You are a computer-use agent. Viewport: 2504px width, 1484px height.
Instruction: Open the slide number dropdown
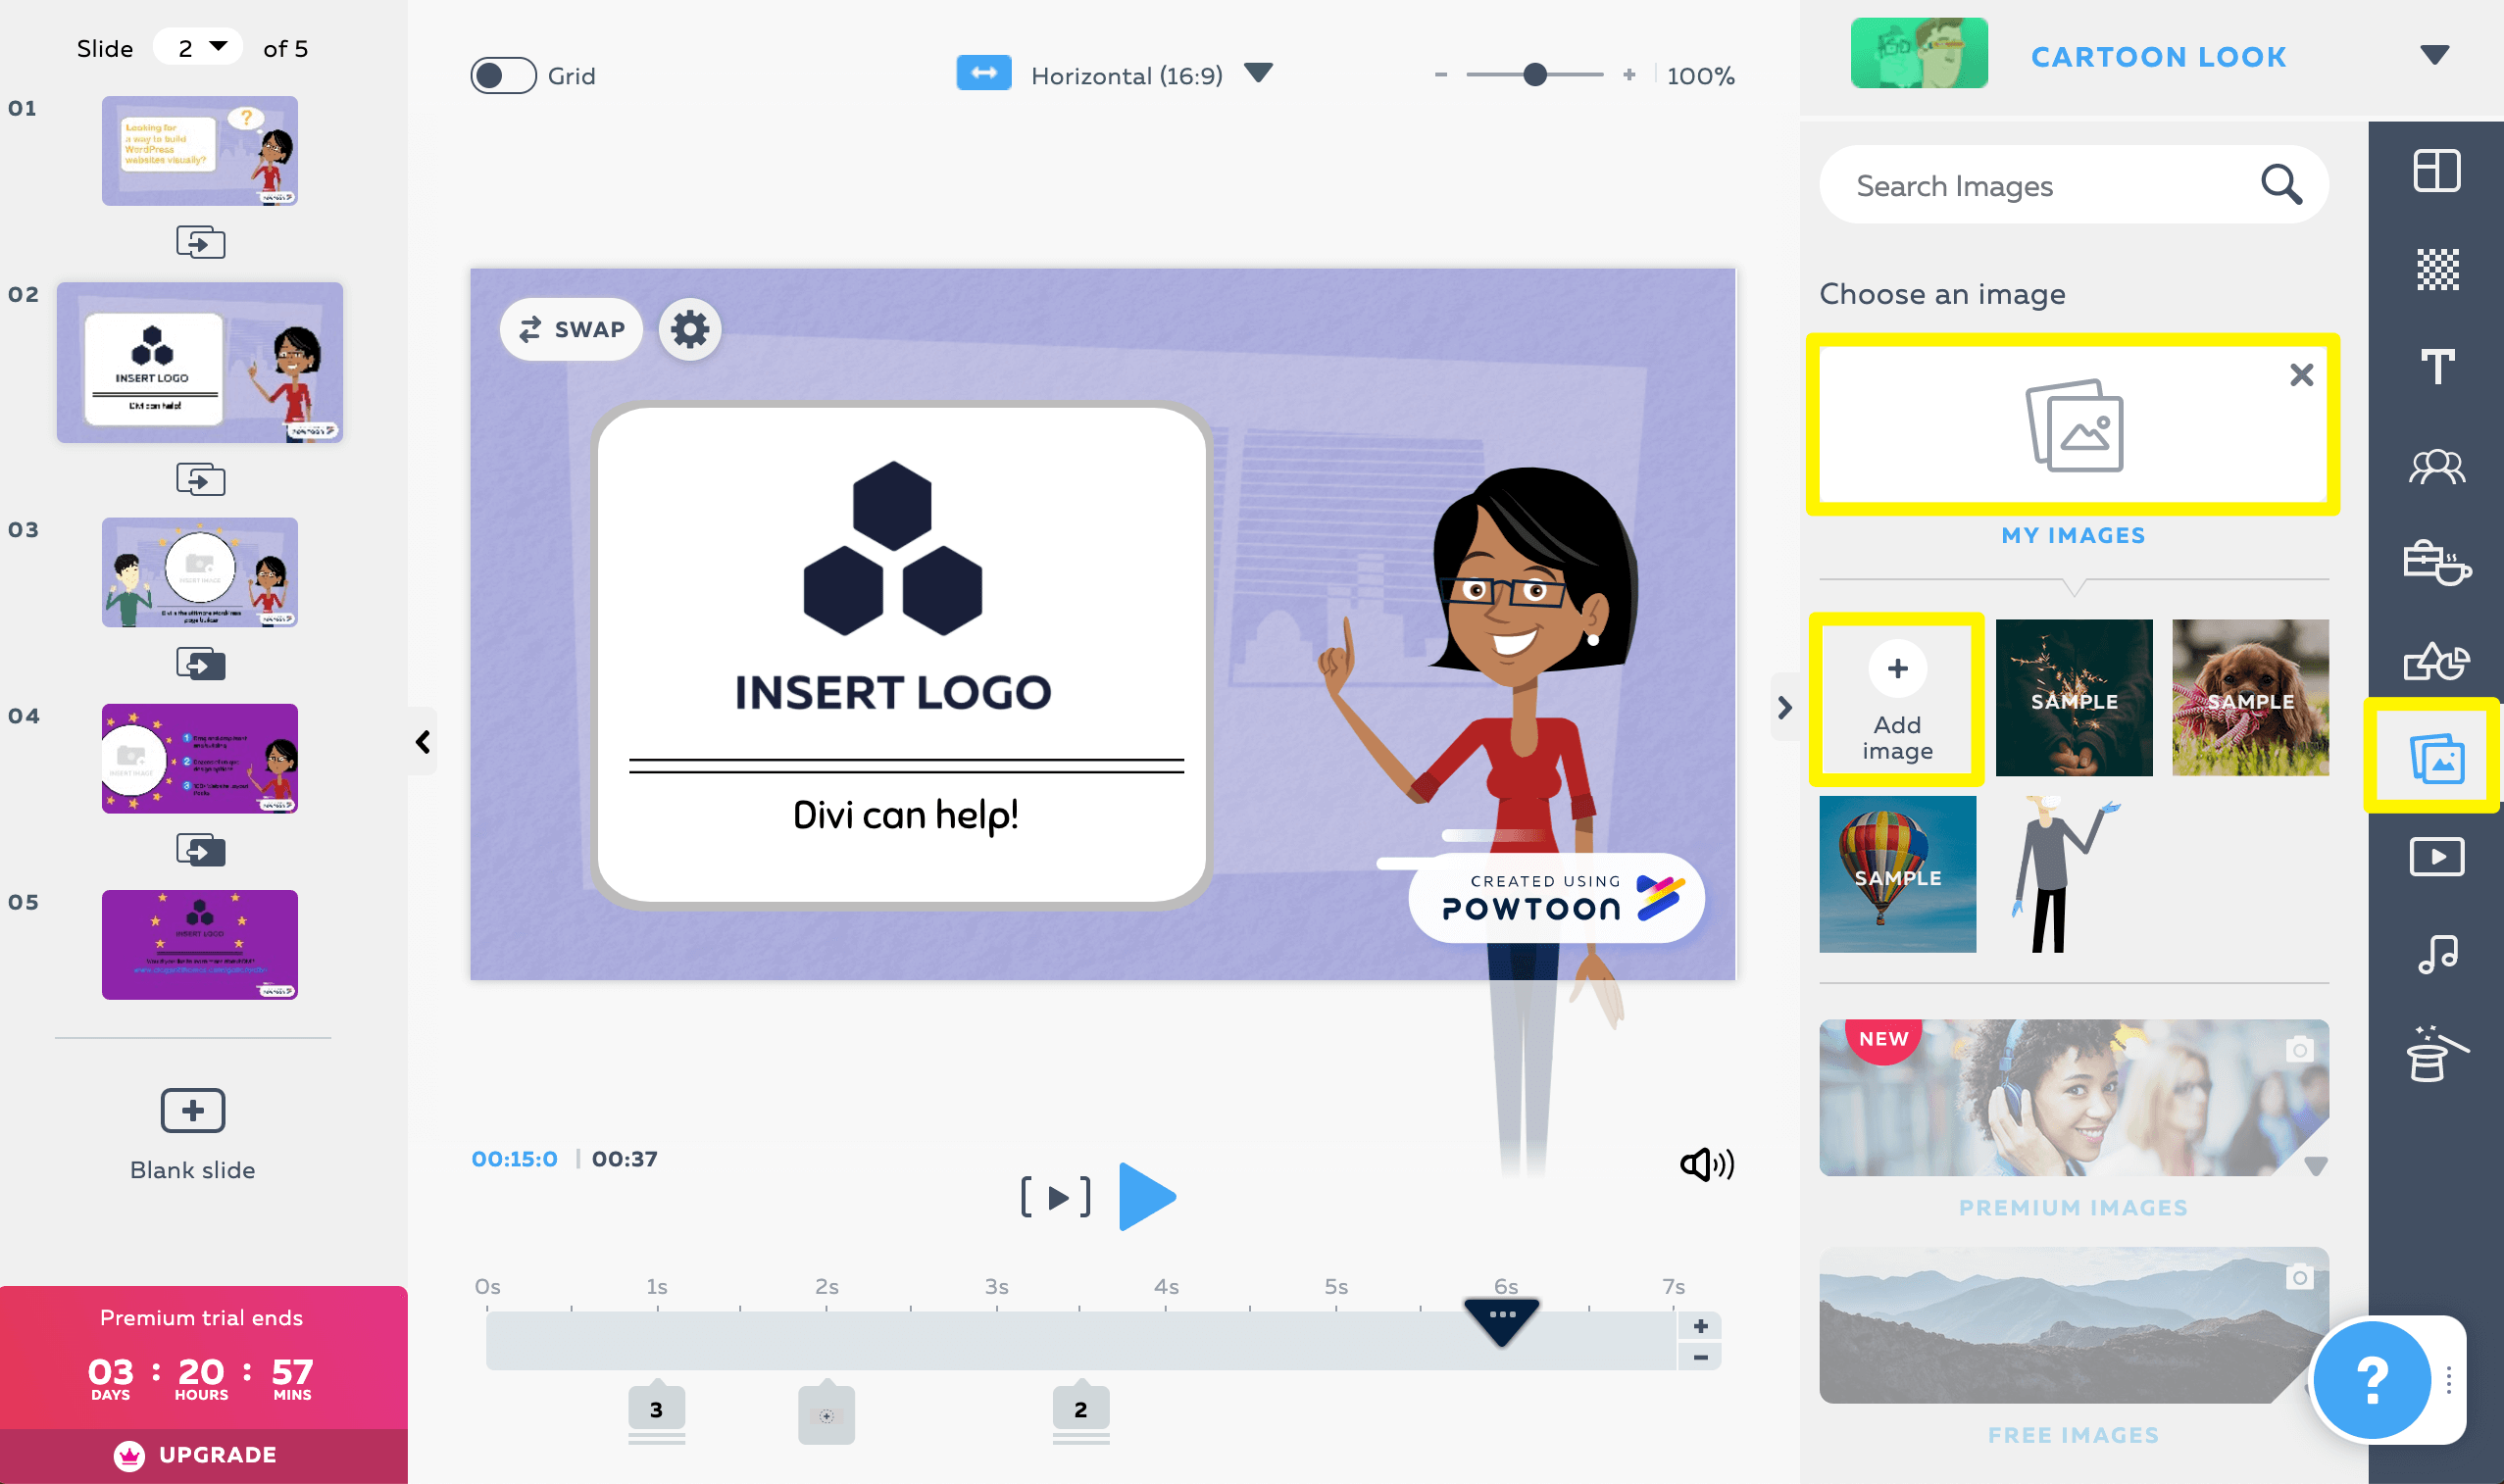(x=199, y=46)
